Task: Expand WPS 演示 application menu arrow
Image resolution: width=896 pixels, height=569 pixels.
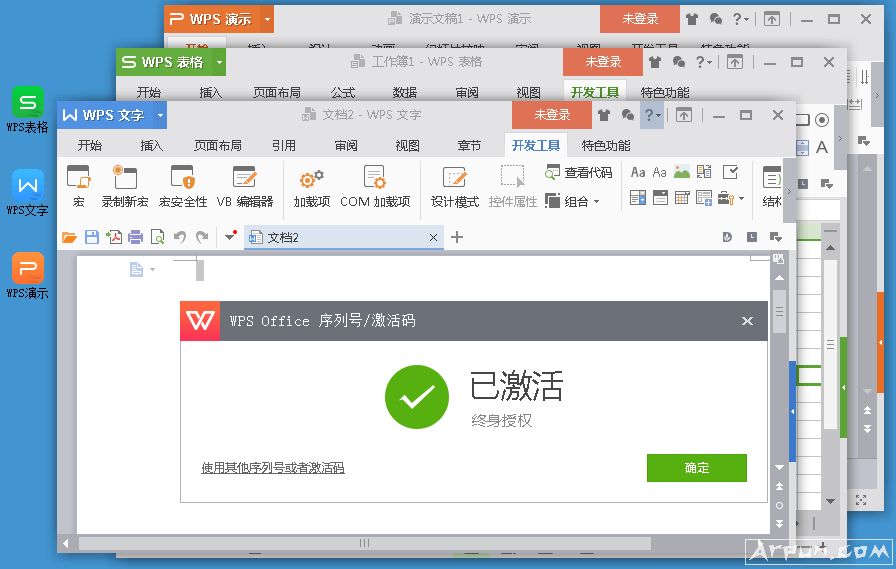Action: tap(267, 19)
